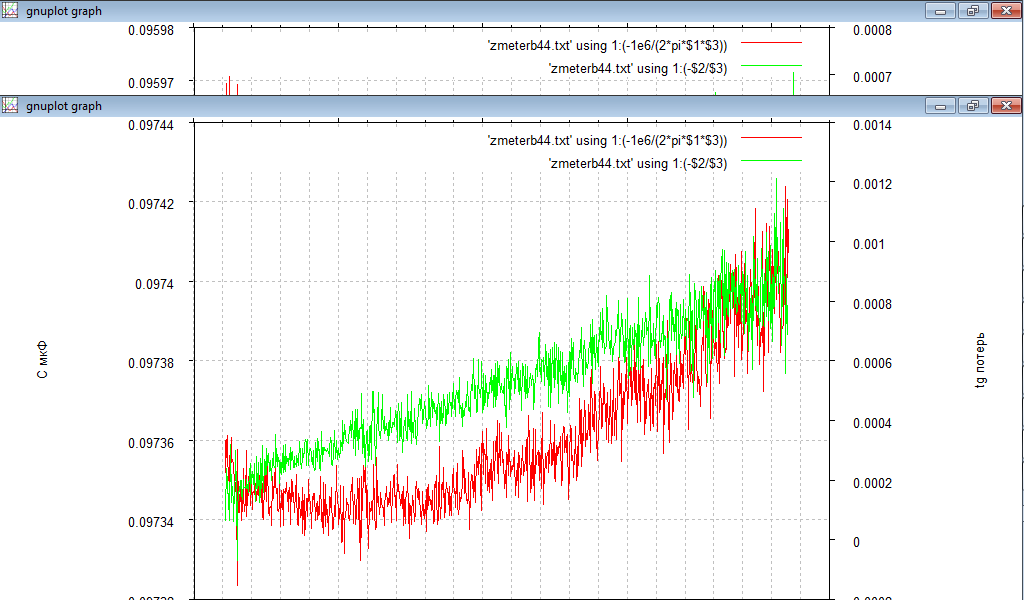Click the left axis tick value 0.09738

pos(151,364)
